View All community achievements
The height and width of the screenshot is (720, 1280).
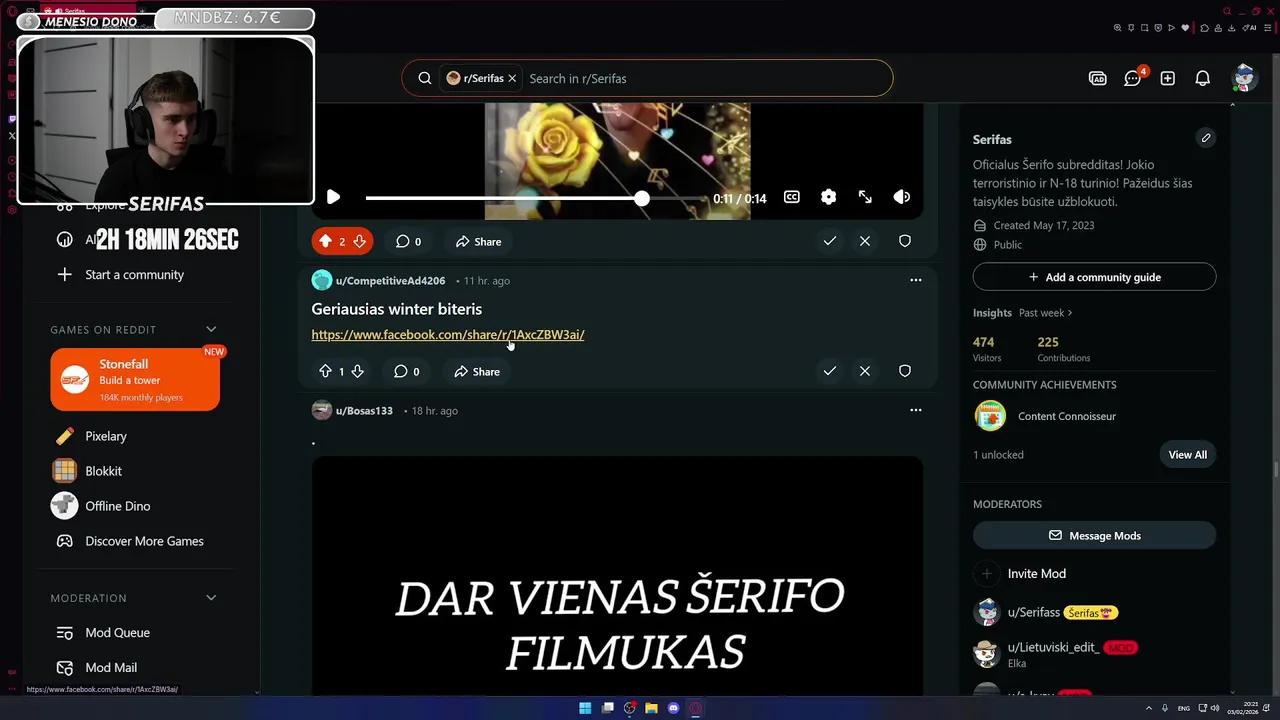tap(1188, 455)
